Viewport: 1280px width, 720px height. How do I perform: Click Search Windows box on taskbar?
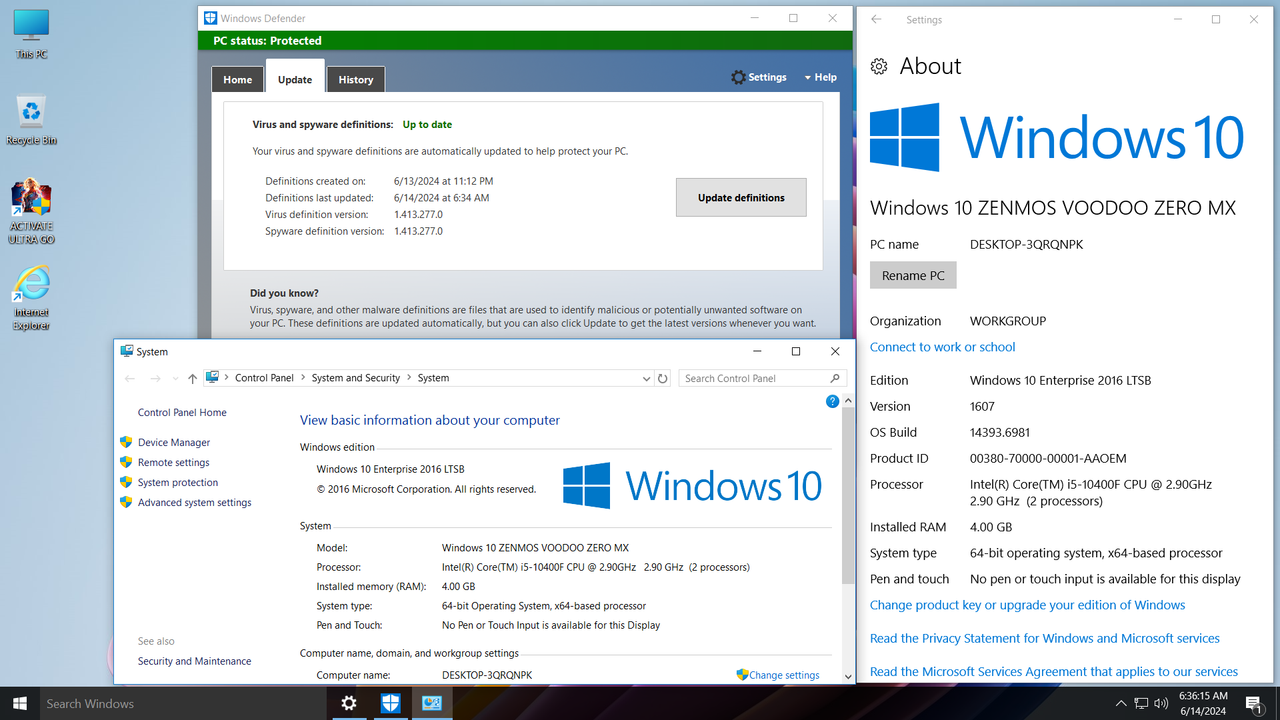pos(183,703)
